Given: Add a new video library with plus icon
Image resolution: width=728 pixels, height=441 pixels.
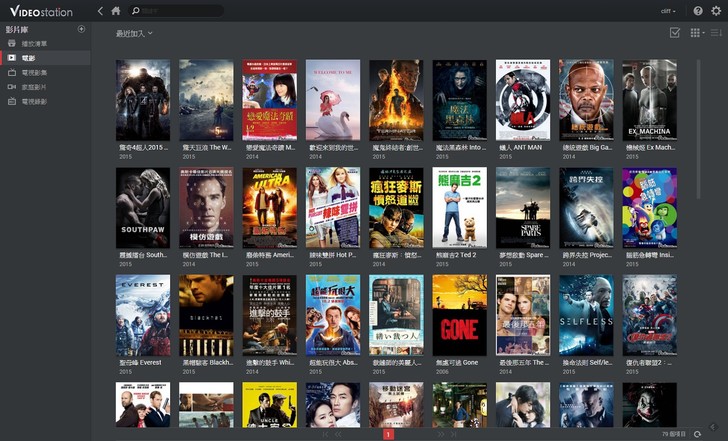Looking at the screenshot, I should [x=81, y=29].
